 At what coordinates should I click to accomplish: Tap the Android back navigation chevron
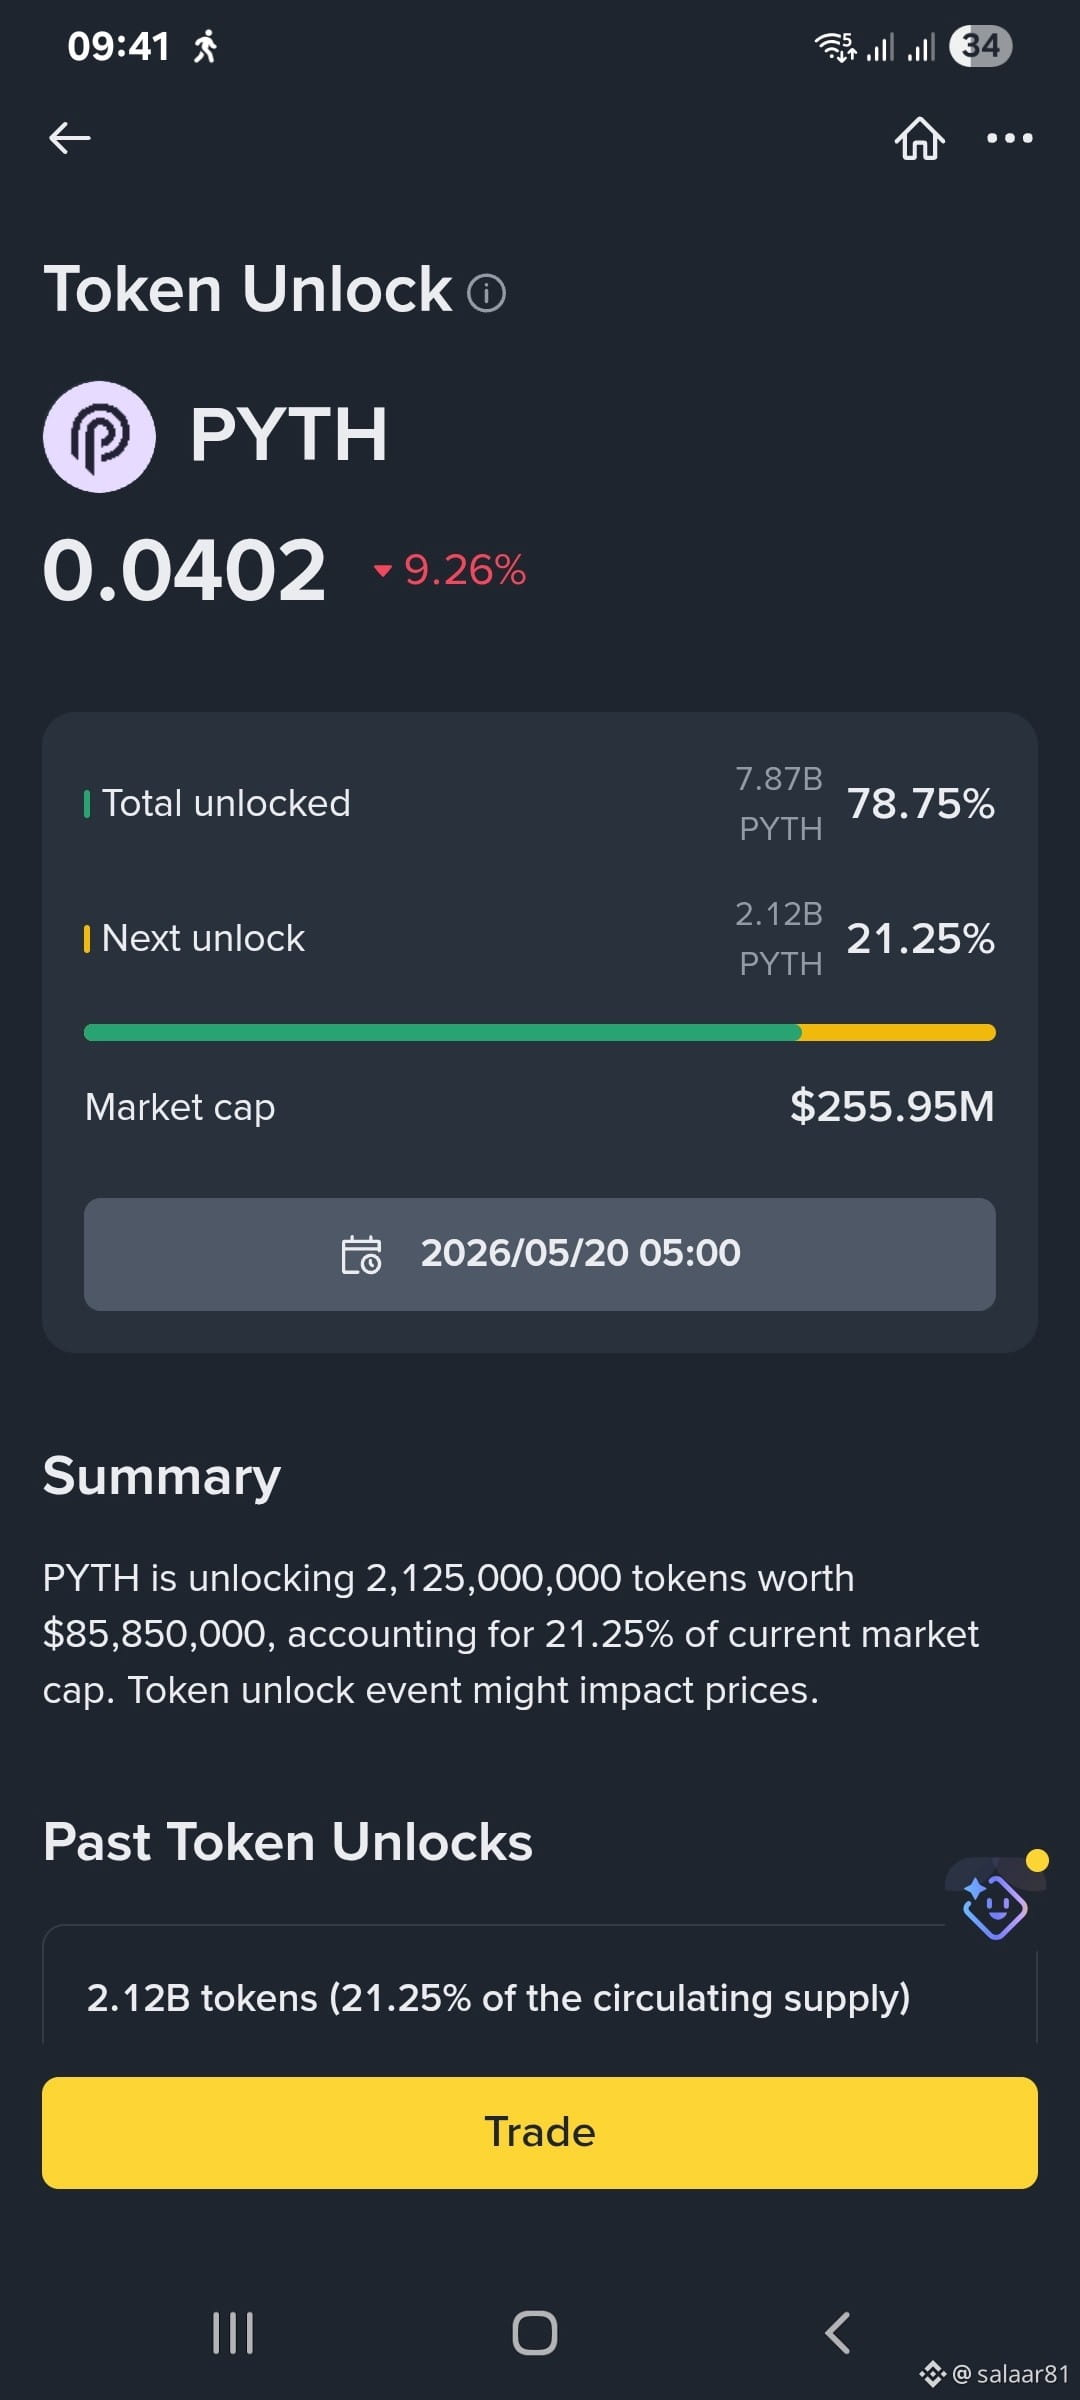coord(838,2333)
